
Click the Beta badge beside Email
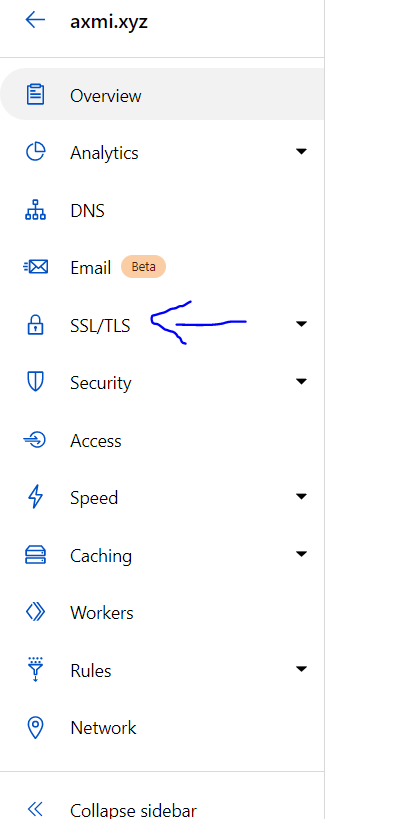[x=143, y=266]
